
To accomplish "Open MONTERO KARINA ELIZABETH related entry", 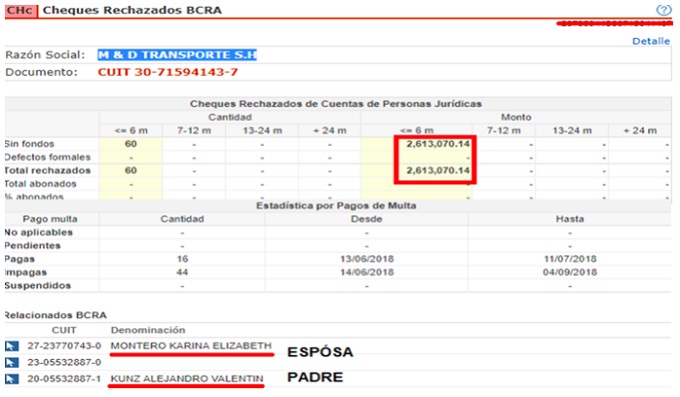I will click(x=191, y=346).
